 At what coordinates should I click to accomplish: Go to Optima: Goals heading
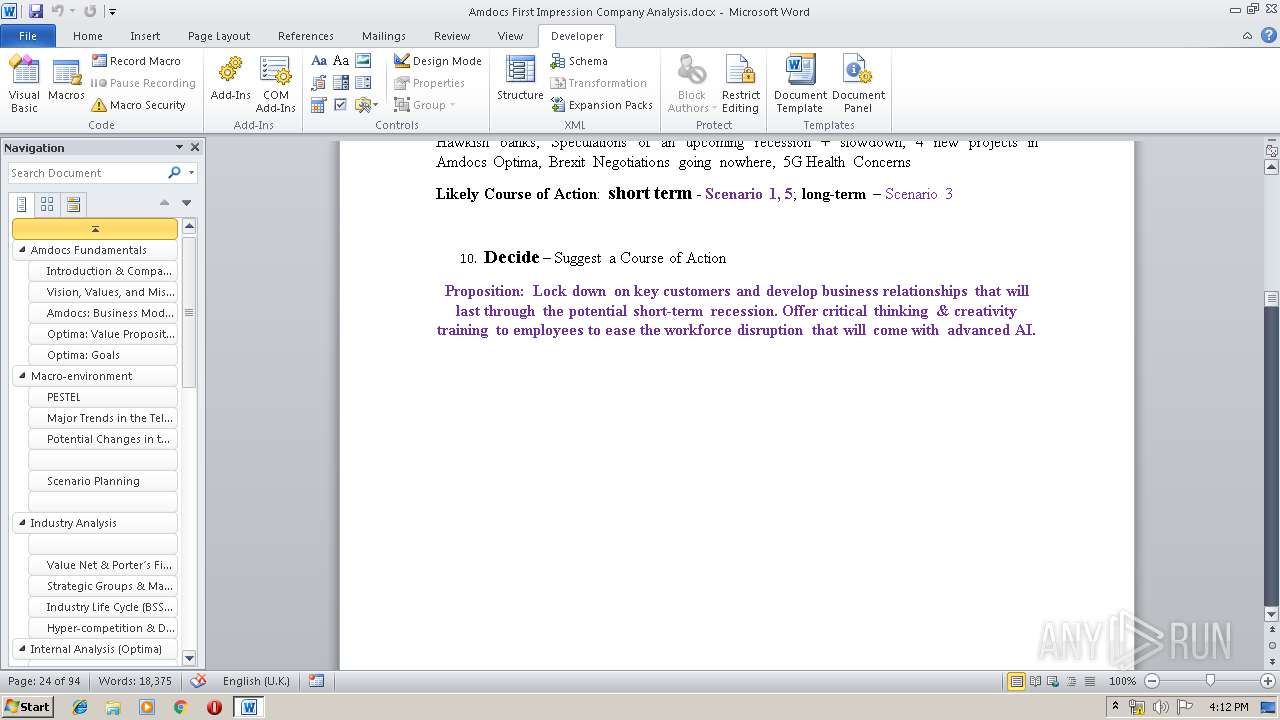click(103, 355)
